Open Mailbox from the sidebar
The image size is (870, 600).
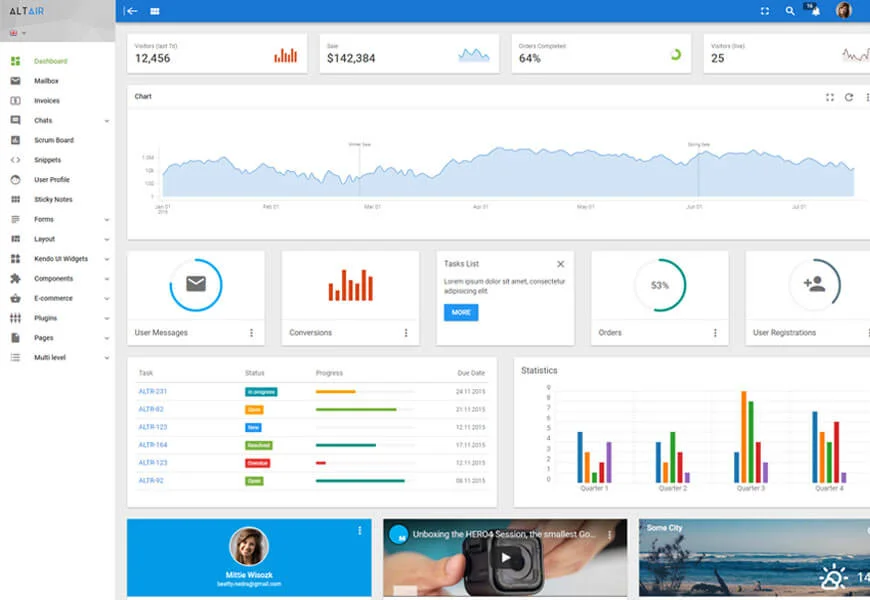click(x=46, y=81)
